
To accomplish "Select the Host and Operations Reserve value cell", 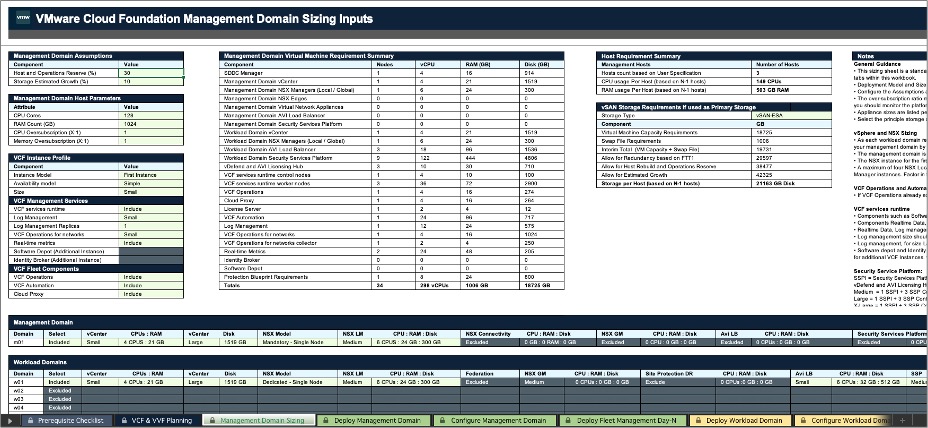I will (x=151, y=73).
